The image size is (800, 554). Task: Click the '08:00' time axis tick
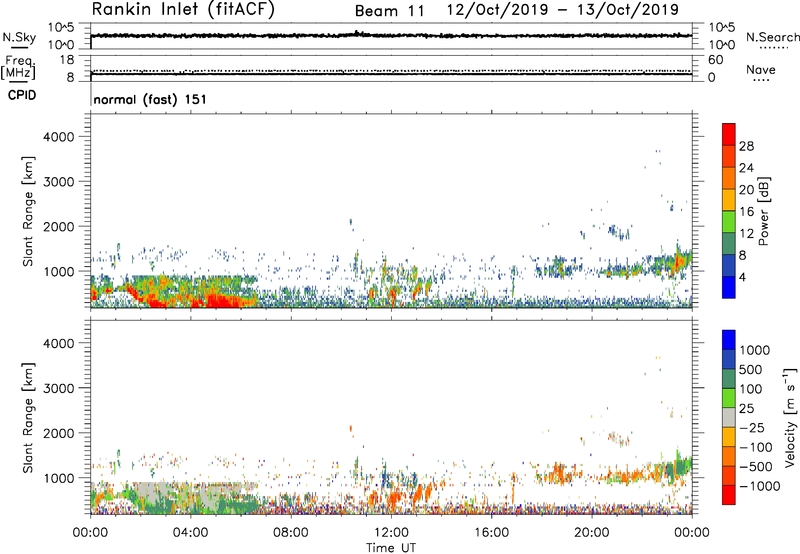tap(291, 533)
